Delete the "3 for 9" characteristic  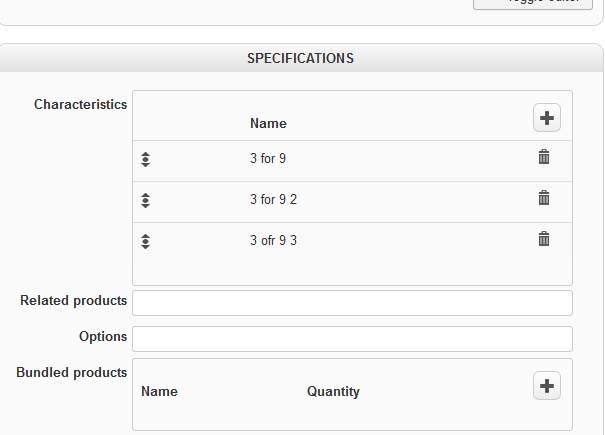[544, 157]
